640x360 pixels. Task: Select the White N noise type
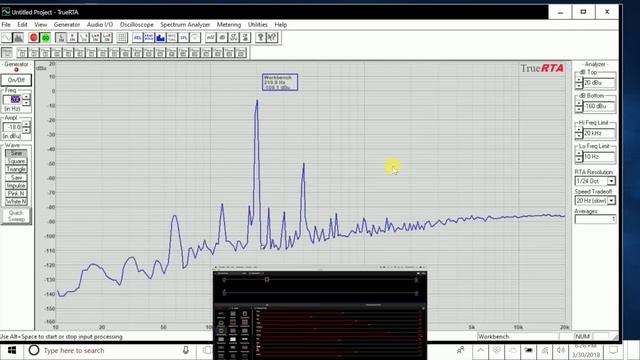click(x=16, y=202)
